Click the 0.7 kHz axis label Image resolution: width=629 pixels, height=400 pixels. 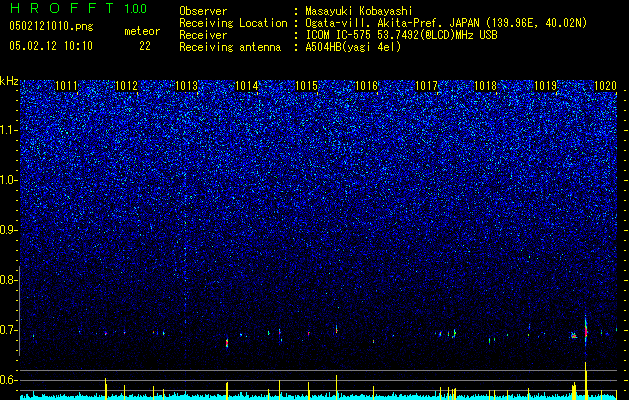pyautogui.click(x=8, y=330)
